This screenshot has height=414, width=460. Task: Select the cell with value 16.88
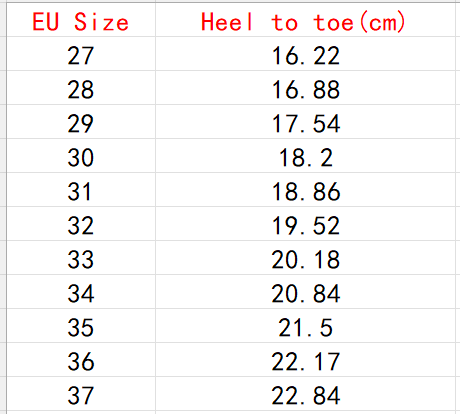pyautogui.click(x=305, y=88)
